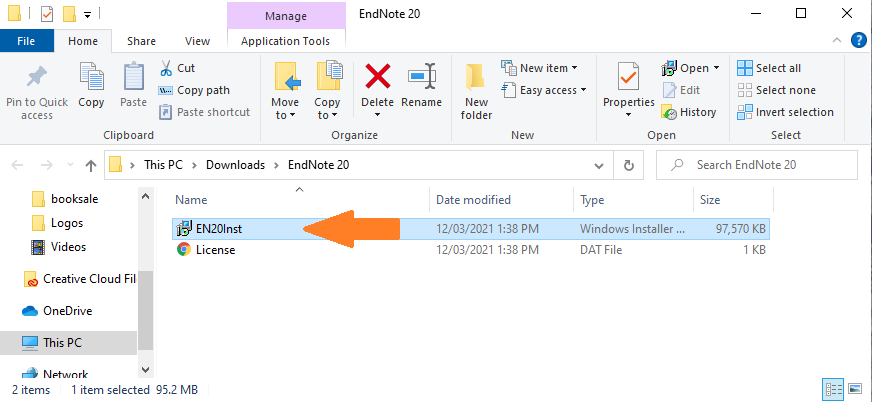Refresh the folder view
This screenshot has width=872, height=402.
[x=629, y=165]
